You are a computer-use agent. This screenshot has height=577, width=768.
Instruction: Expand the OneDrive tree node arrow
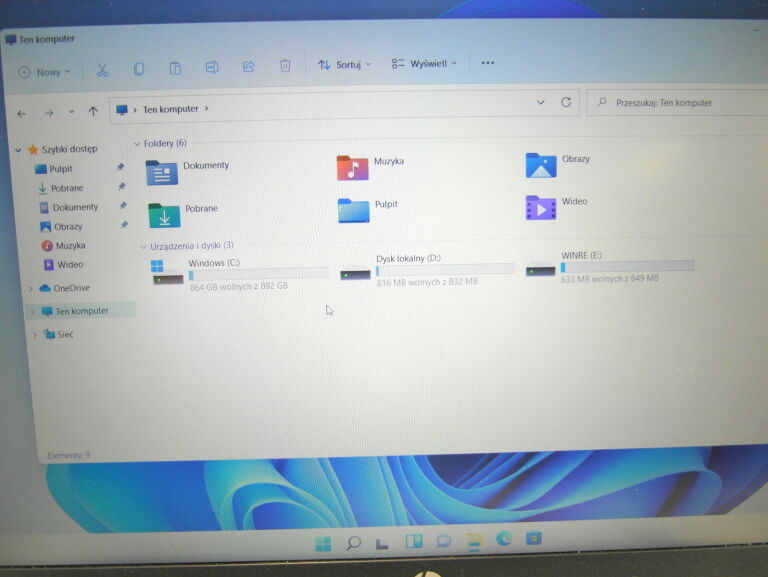[30, 288]
